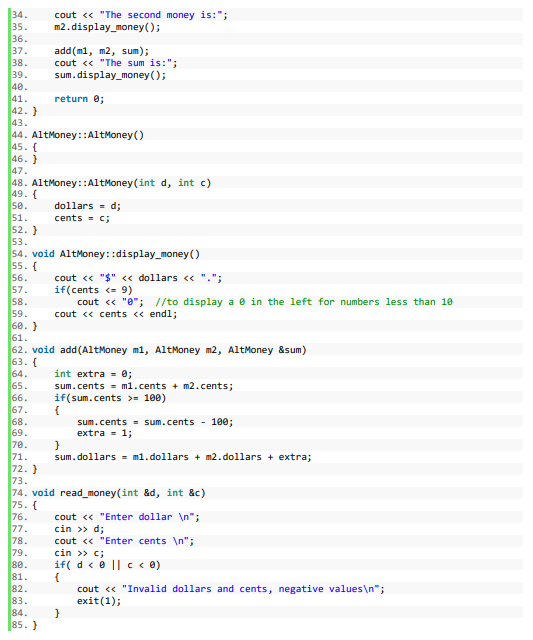Click the string "Enter cents \n"
533x640 pixels.
(x=144, y=541)
